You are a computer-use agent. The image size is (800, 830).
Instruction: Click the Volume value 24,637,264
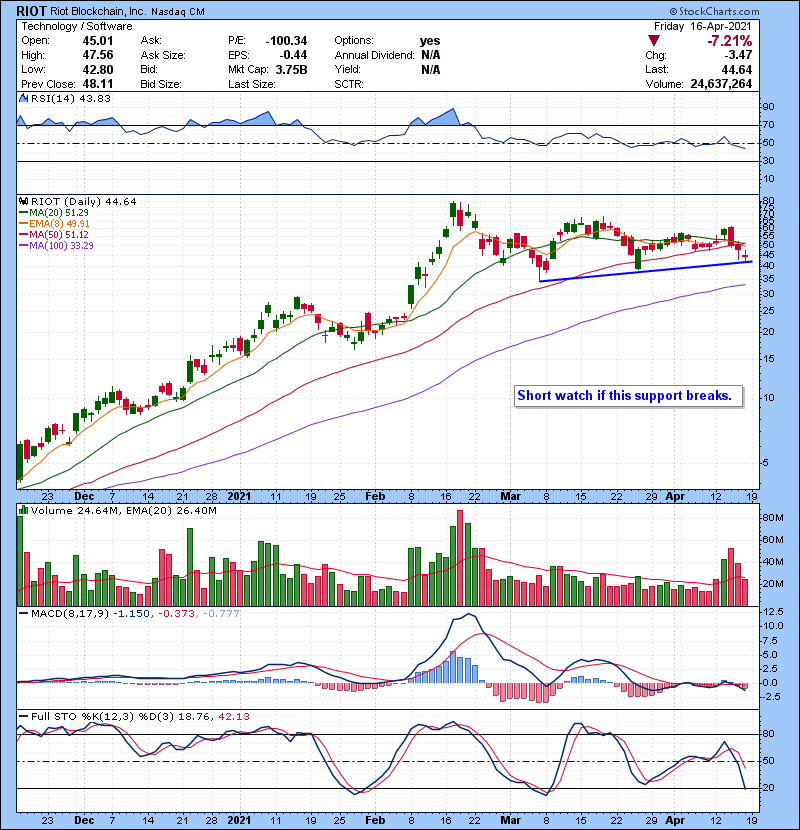coord(721,84)
